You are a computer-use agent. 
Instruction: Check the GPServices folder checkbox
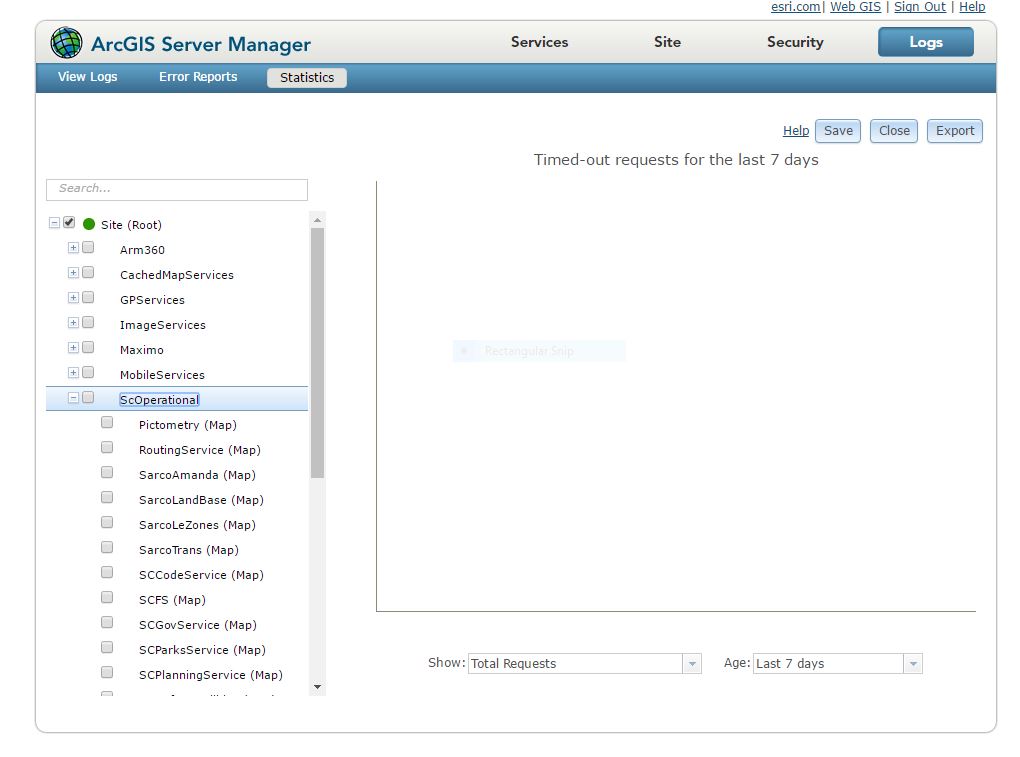pyautogui.click(x=88, y=298)
